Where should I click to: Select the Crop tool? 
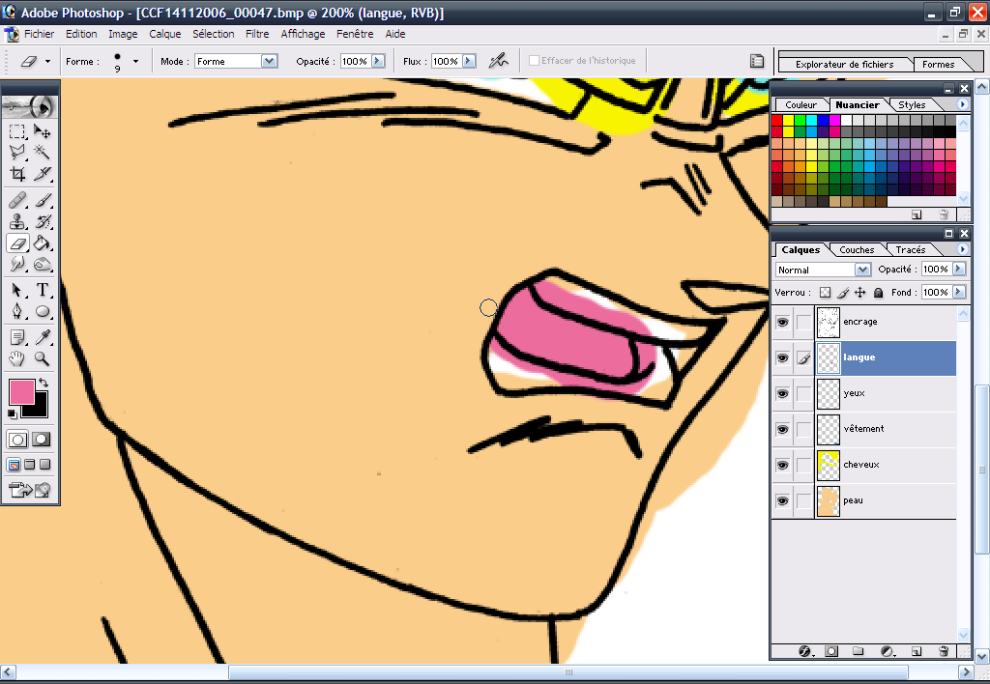point(17,174)
